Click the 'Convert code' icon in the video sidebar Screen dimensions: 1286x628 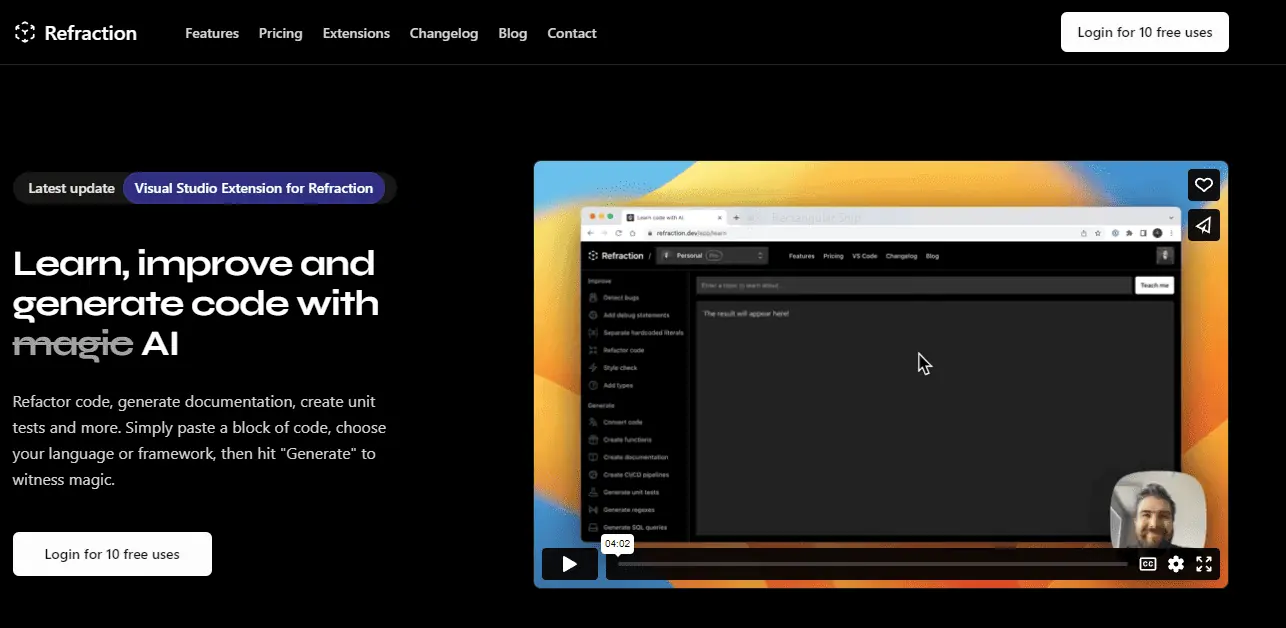[593, 422]
